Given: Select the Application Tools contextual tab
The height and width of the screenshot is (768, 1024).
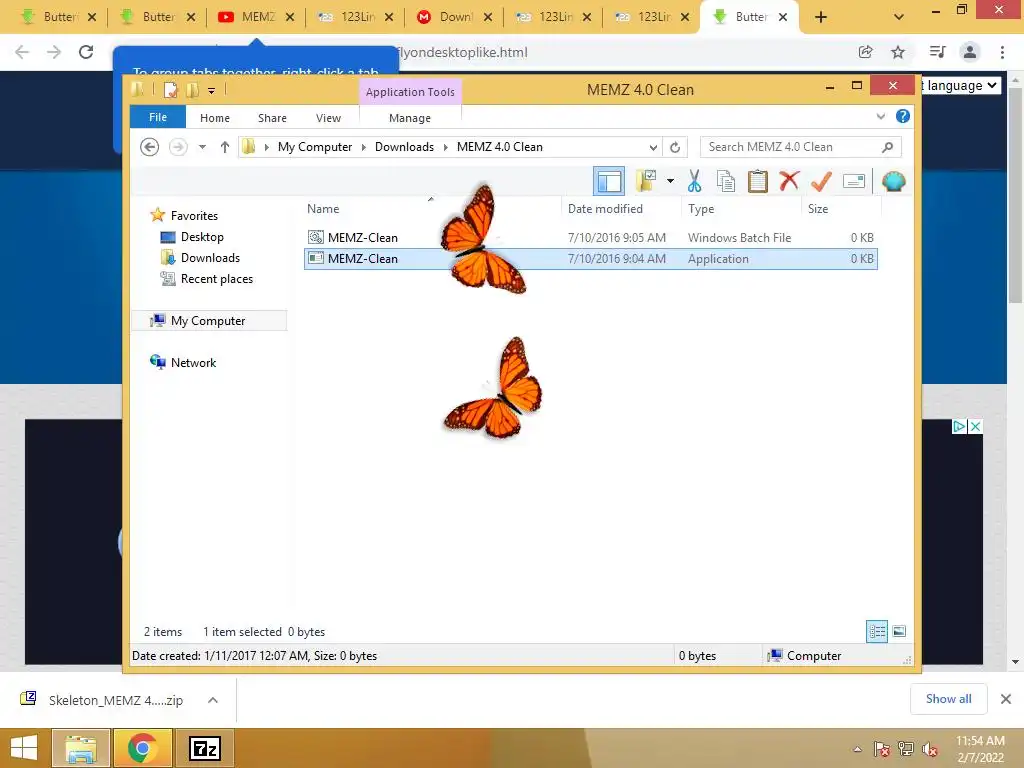Looking at the screenshot, I should tap(410, 92).
